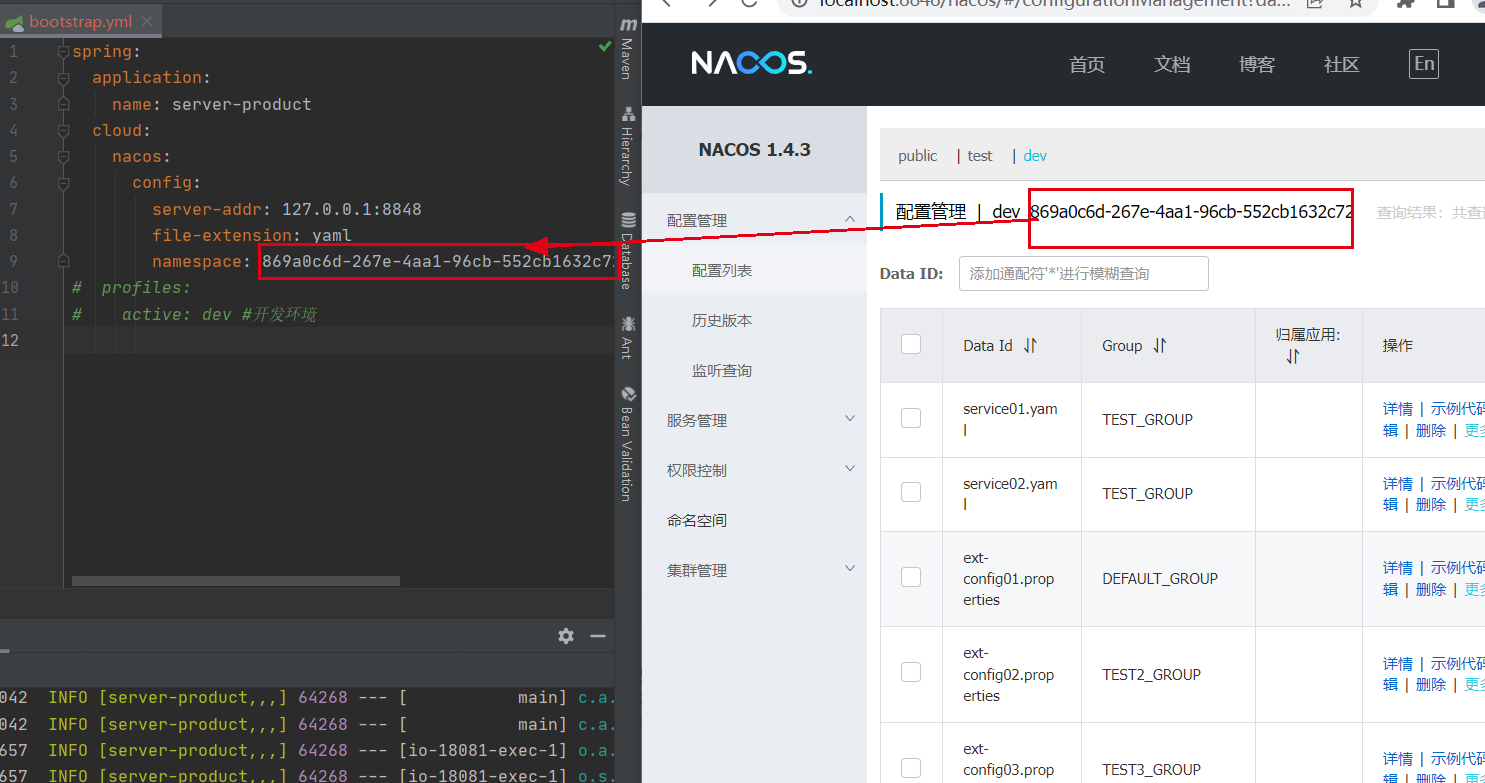Select all configs via header checkbox
The height and width of the screenshot is (783, 1485).
(x=911, y=344)
